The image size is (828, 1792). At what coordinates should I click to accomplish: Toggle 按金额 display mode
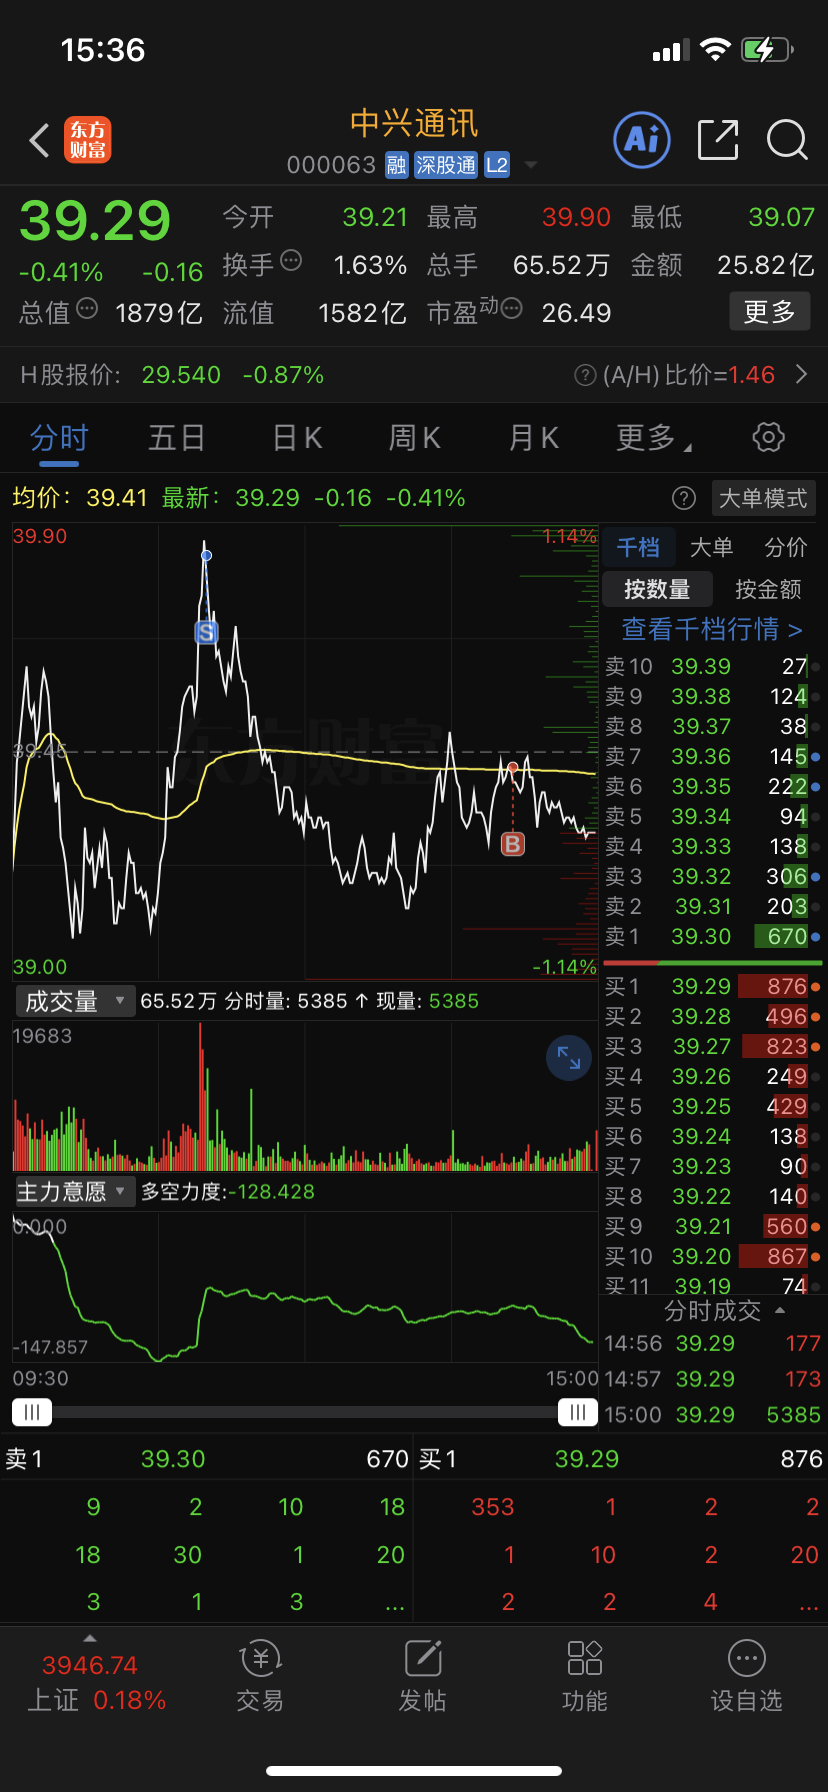tap(768, 589)
